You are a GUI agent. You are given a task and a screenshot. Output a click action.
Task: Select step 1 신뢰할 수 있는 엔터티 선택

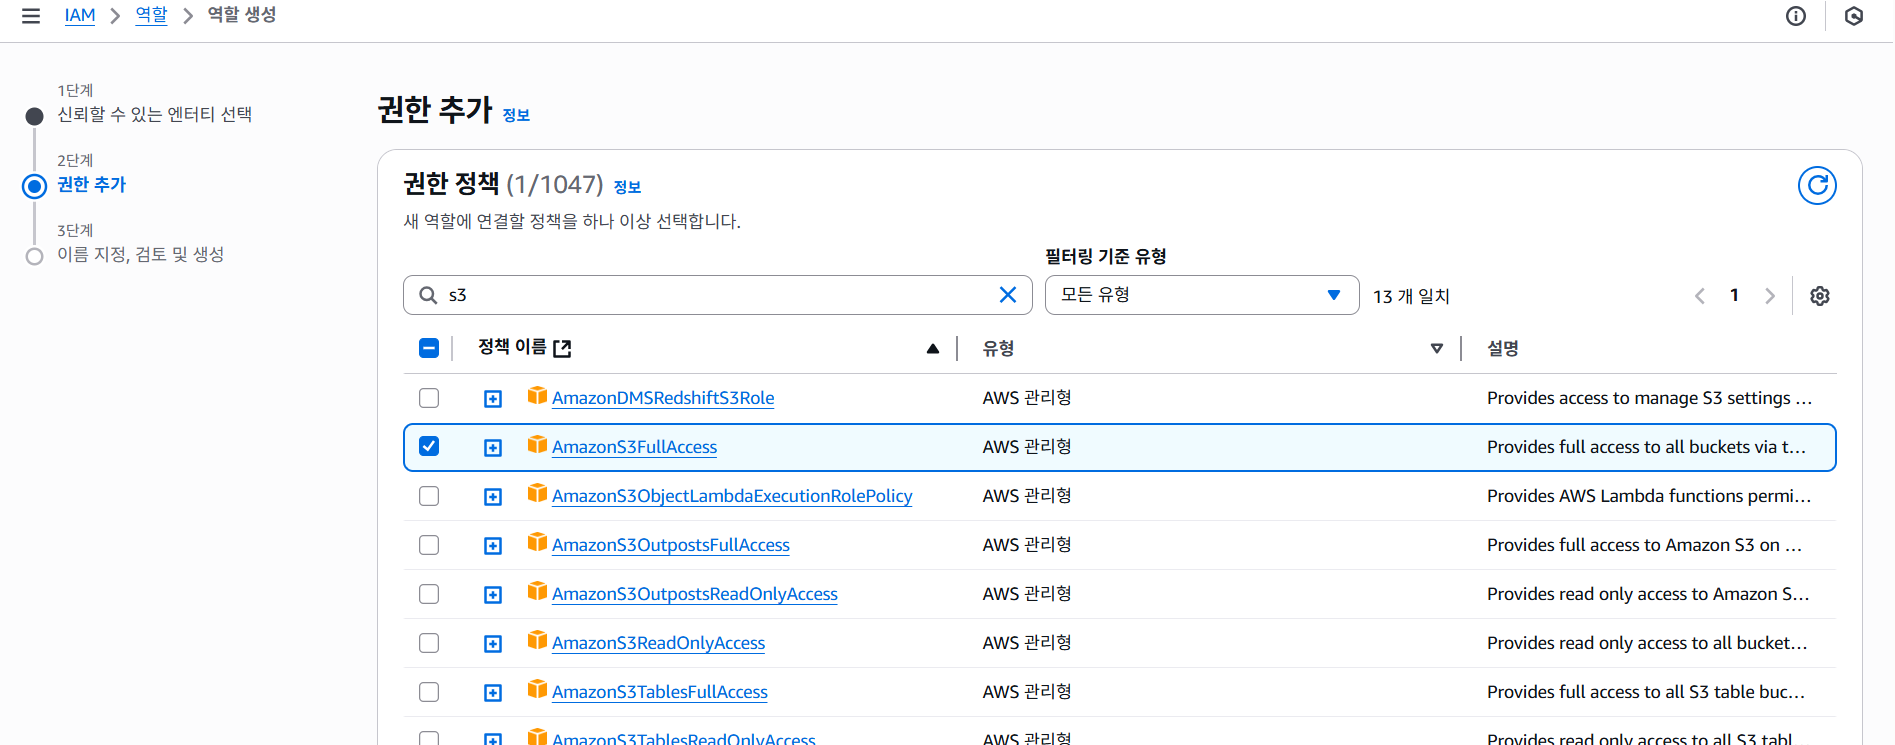coord(154,115)
